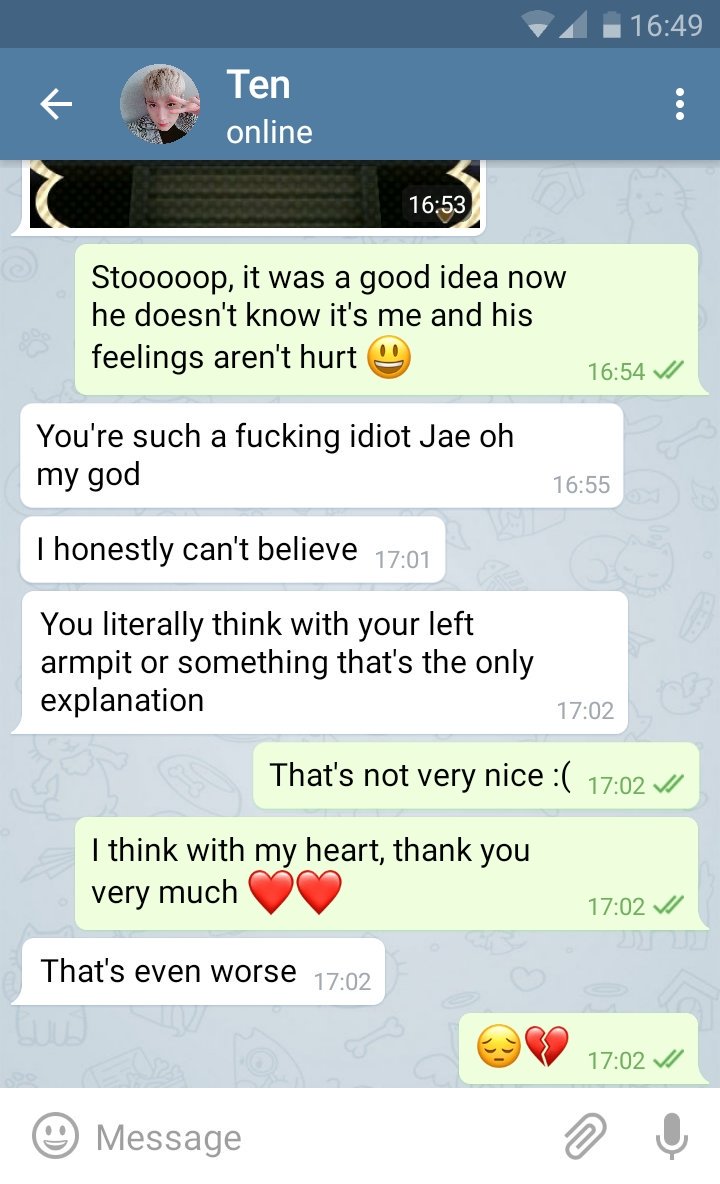Open Ten's profile picture
Viewport: 720px width, 1184px height.
160,104
